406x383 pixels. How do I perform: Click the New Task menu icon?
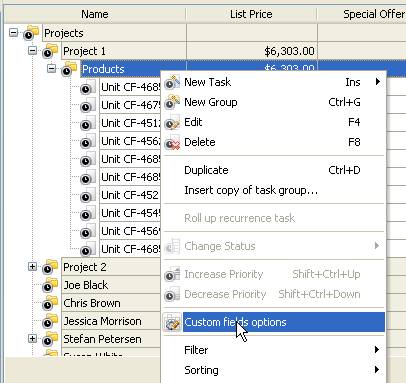click(172, 82)
